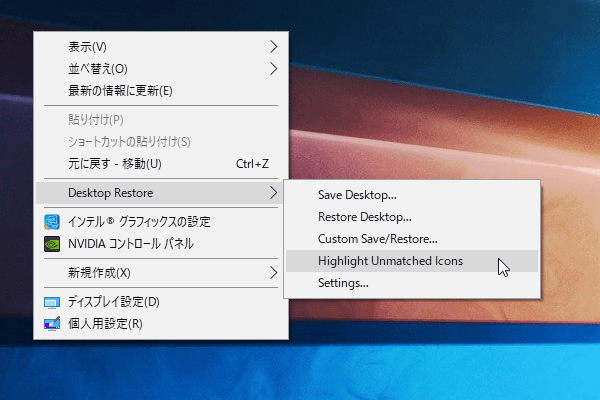The width and height of the screenshot is (600, 400).
Task: Open the Desktop Restore menu entry
Action: pos(161,193)
